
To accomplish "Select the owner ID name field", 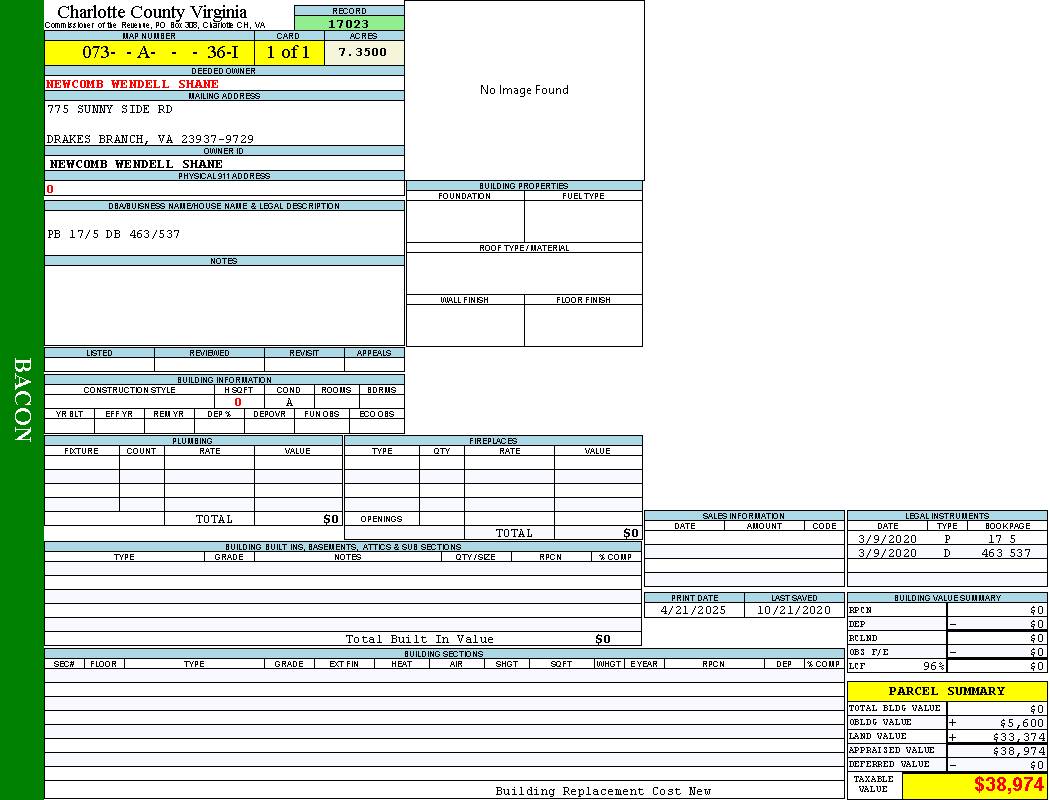I will point(136,164).
